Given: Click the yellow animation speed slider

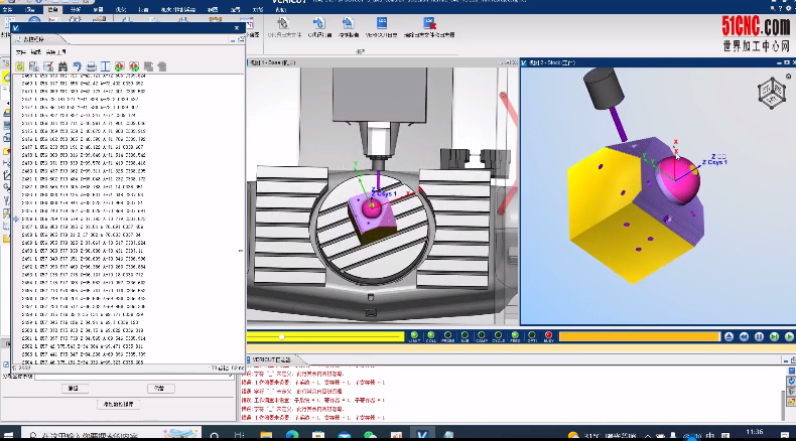Looking at the screenshot, I should [x=300, y=337].
